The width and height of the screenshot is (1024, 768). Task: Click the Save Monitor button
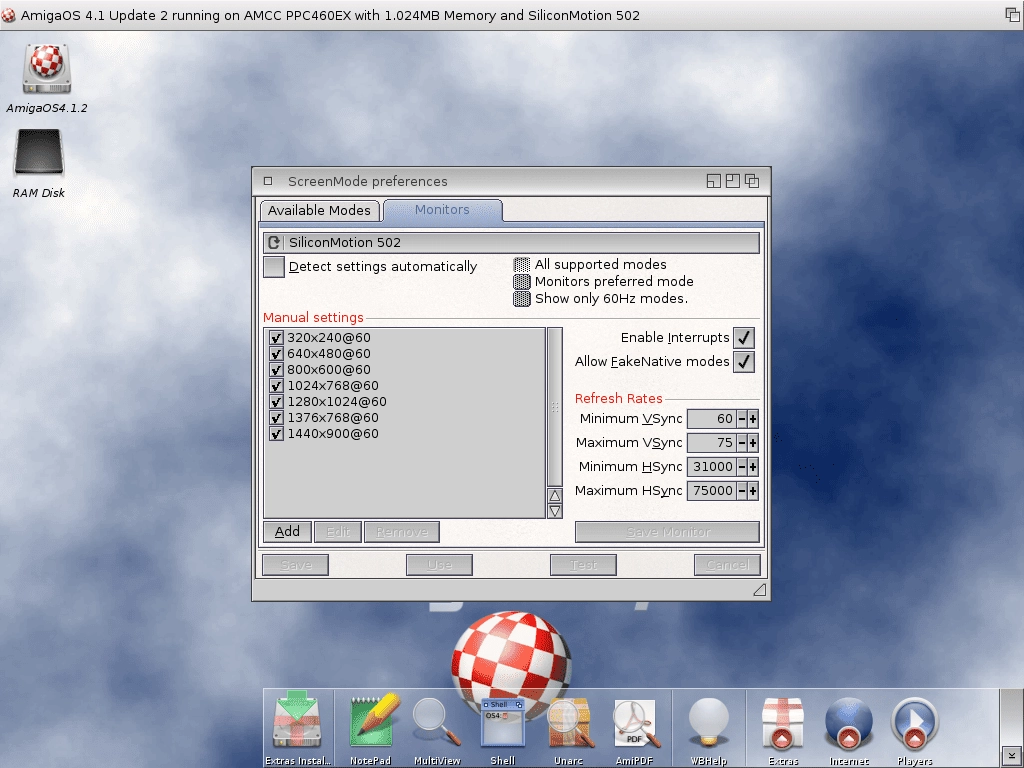tap(667, 532)
